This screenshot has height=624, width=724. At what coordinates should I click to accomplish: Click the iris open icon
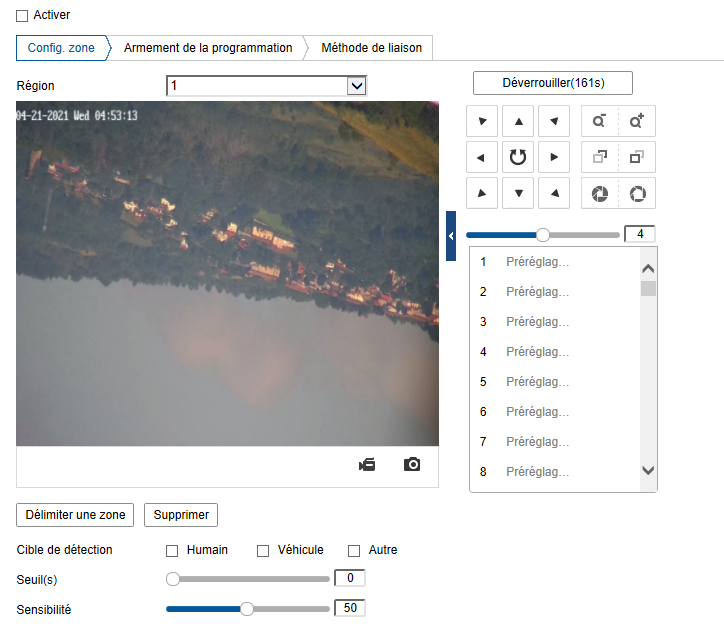(636, 193)
